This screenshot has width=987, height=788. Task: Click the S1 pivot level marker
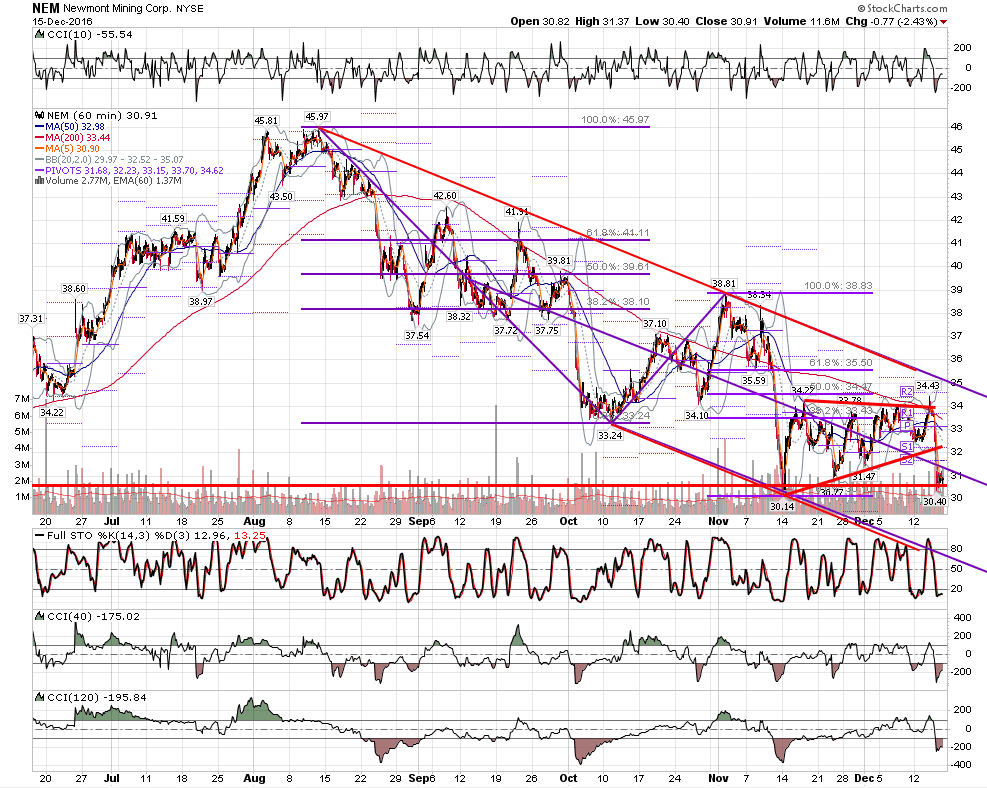pyautogui.click(x=906, y=447)
